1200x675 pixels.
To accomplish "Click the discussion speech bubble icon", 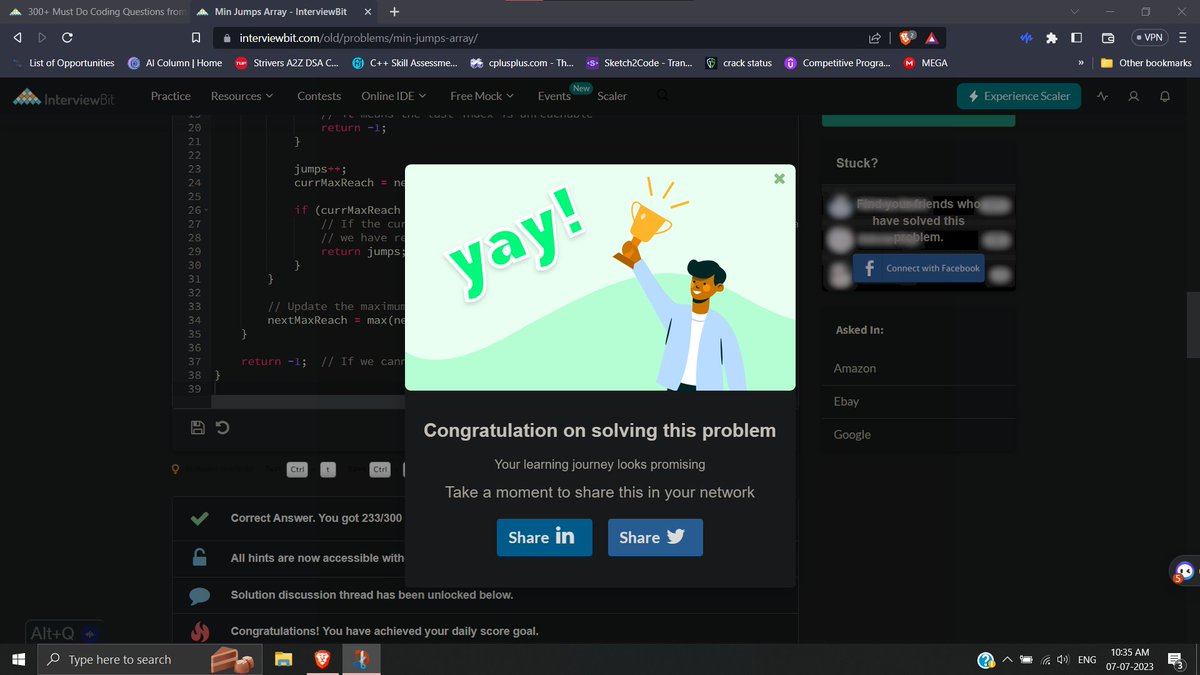I will click(200, 595).
